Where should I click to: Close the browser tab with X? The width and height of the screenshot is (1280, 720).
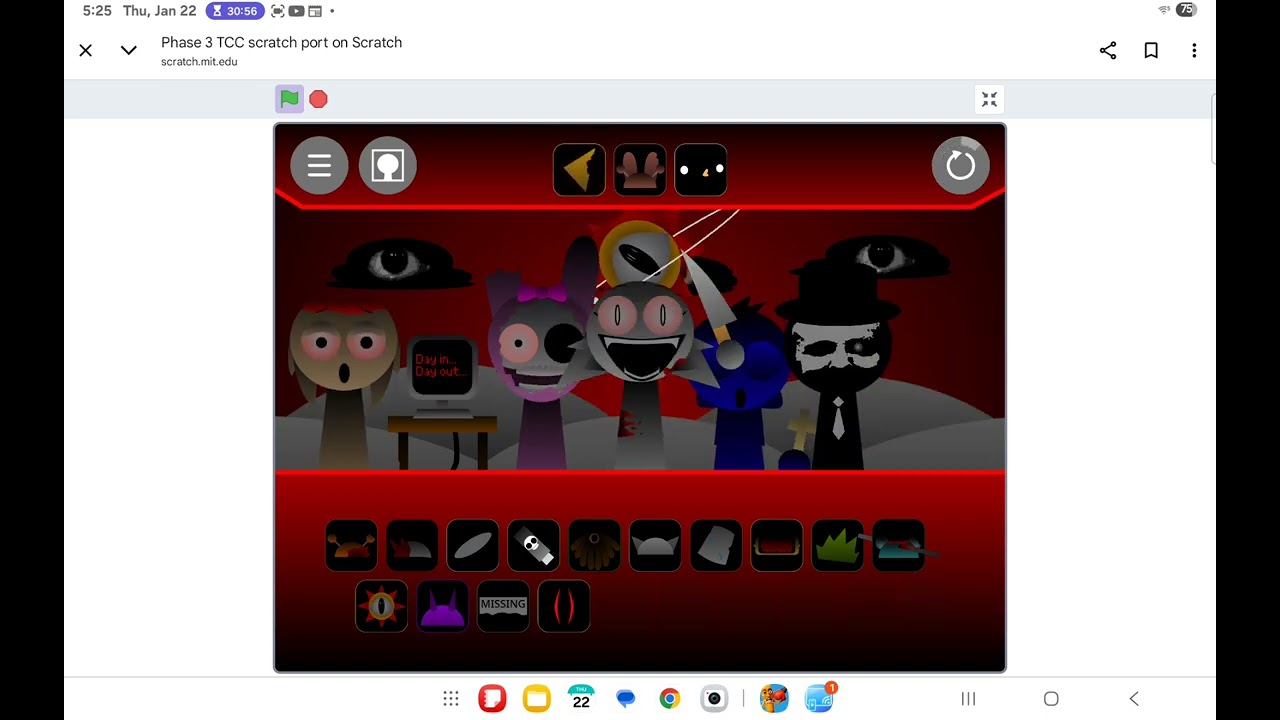[86, 50]
